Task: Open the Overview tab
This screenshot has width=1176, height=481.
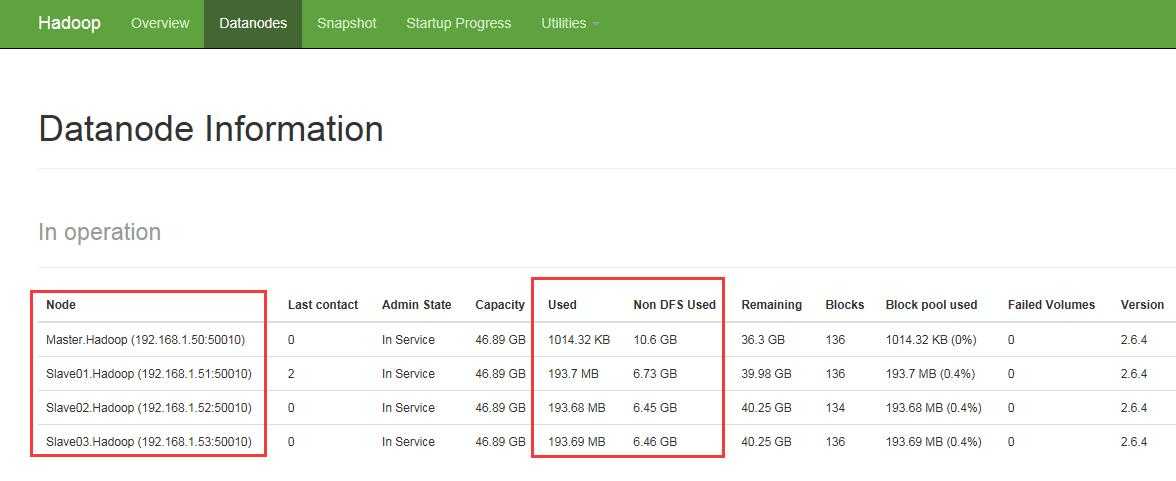Action: pyautogui.click(x=160, y=23)
